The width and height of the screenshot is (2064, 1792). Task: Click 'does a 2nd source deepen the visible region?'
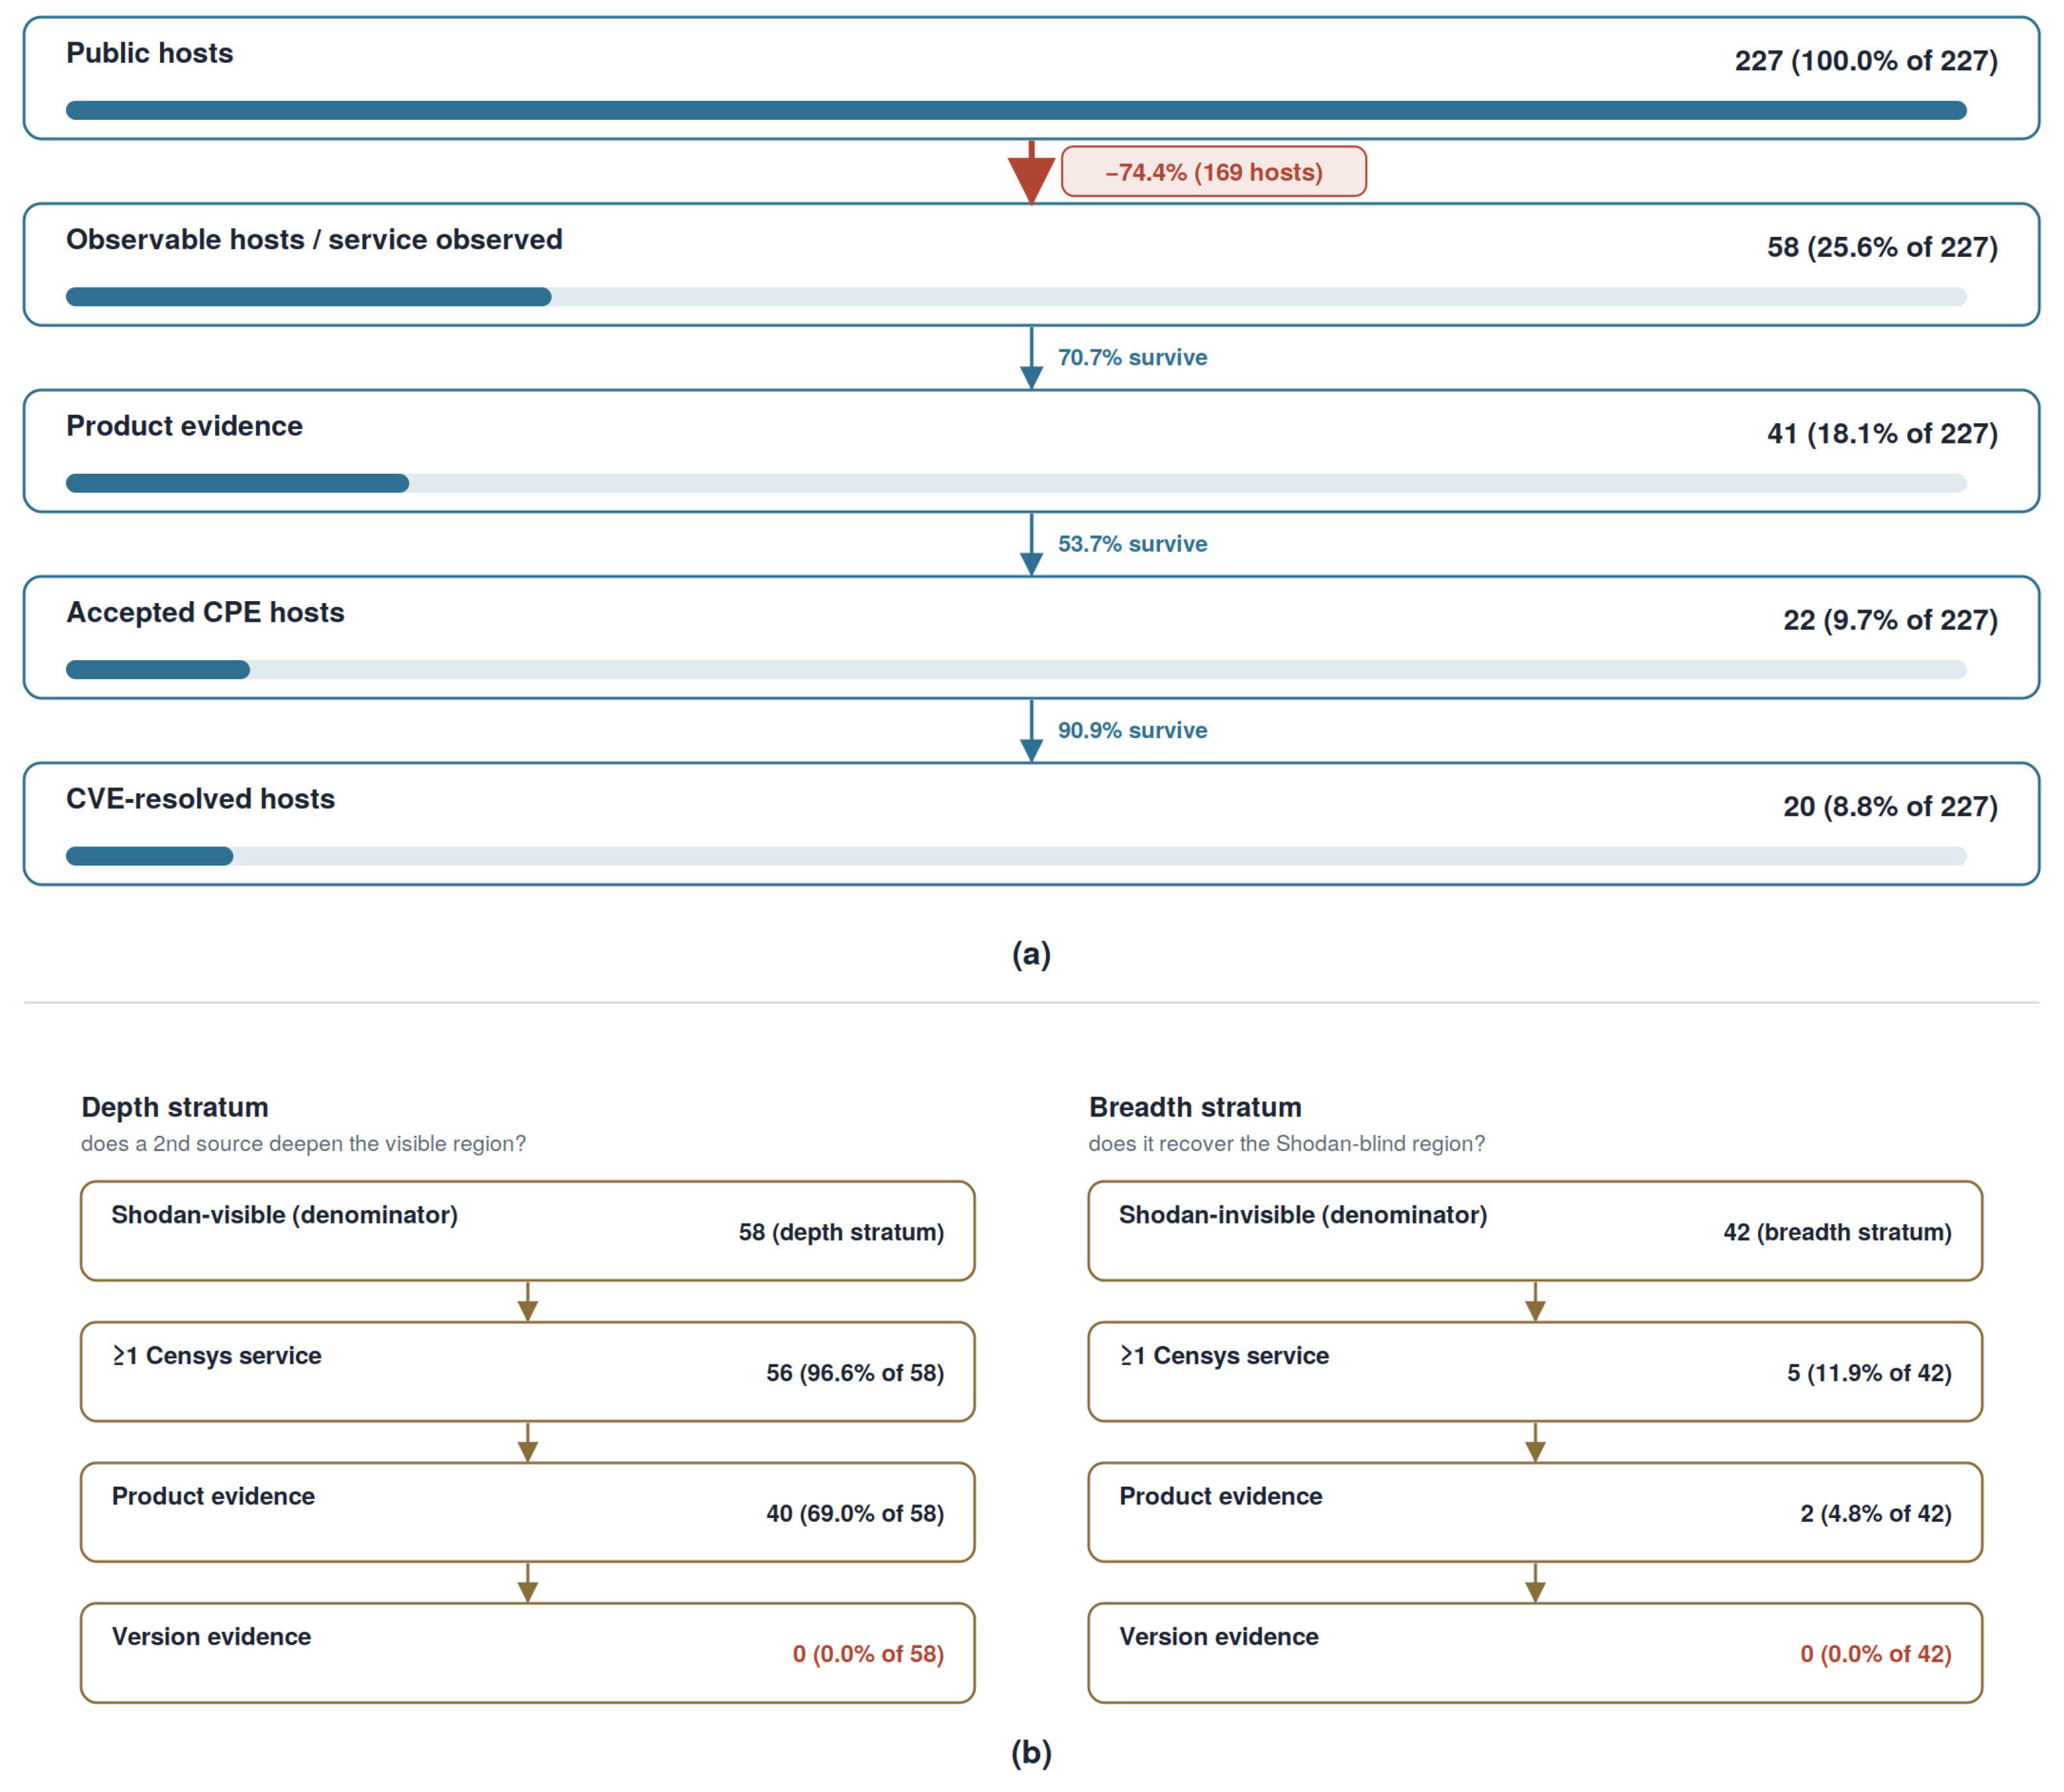(303, 1144)
